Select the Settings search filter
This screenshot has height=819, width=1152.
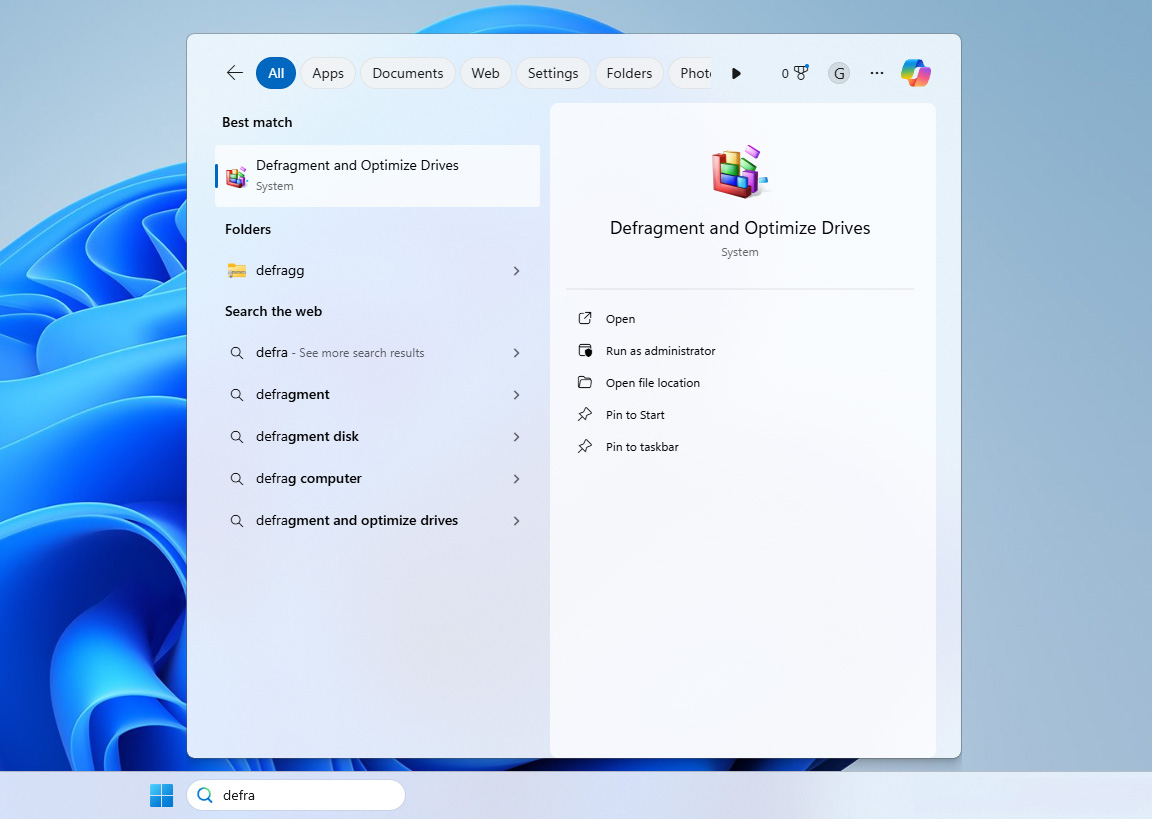pos(553,72)
